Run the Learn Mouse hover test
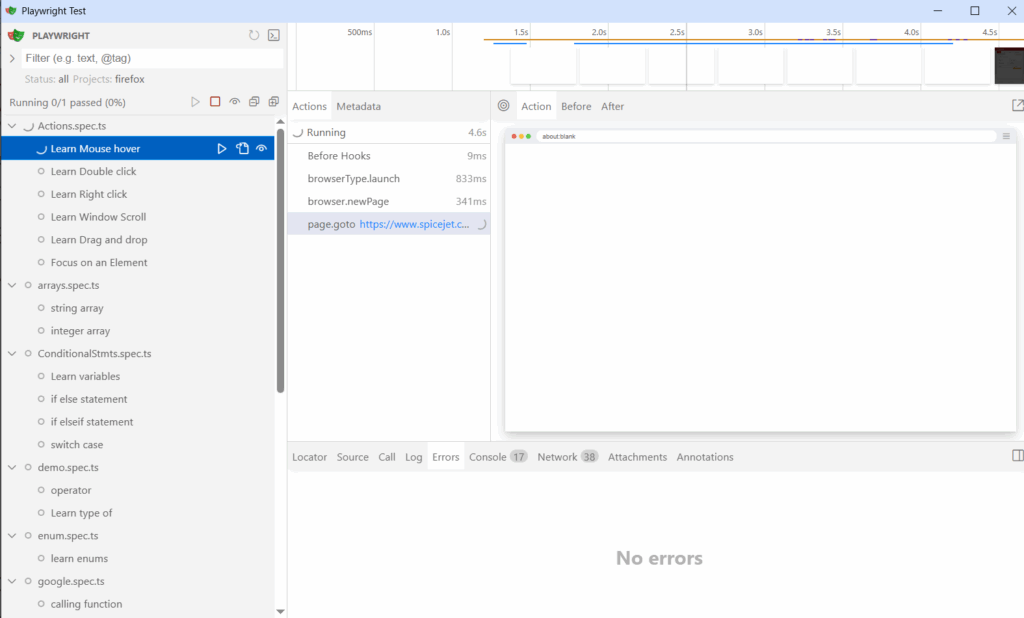This screenshot has width=1024, height=618. (x=220, y=148)
